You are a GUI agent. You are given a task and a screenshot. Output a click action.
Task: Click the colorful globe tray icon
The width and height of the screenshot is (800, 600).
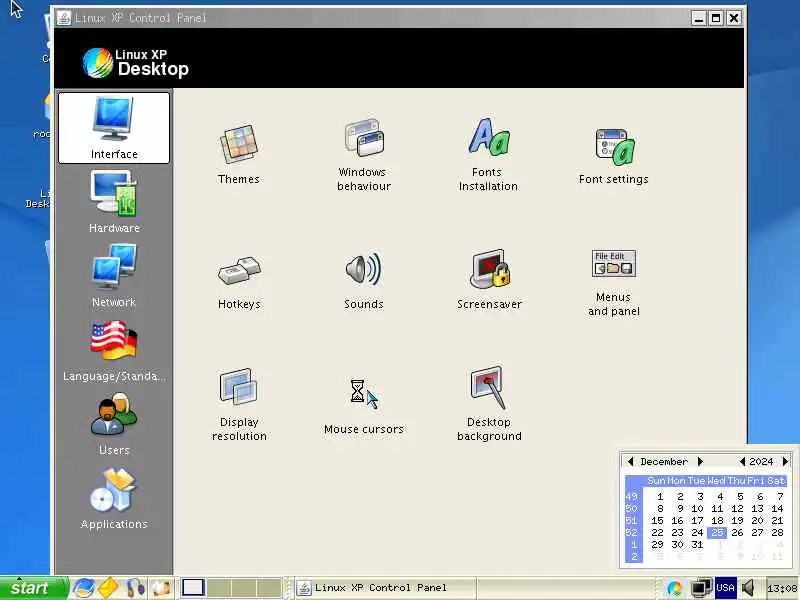(674, 588)
